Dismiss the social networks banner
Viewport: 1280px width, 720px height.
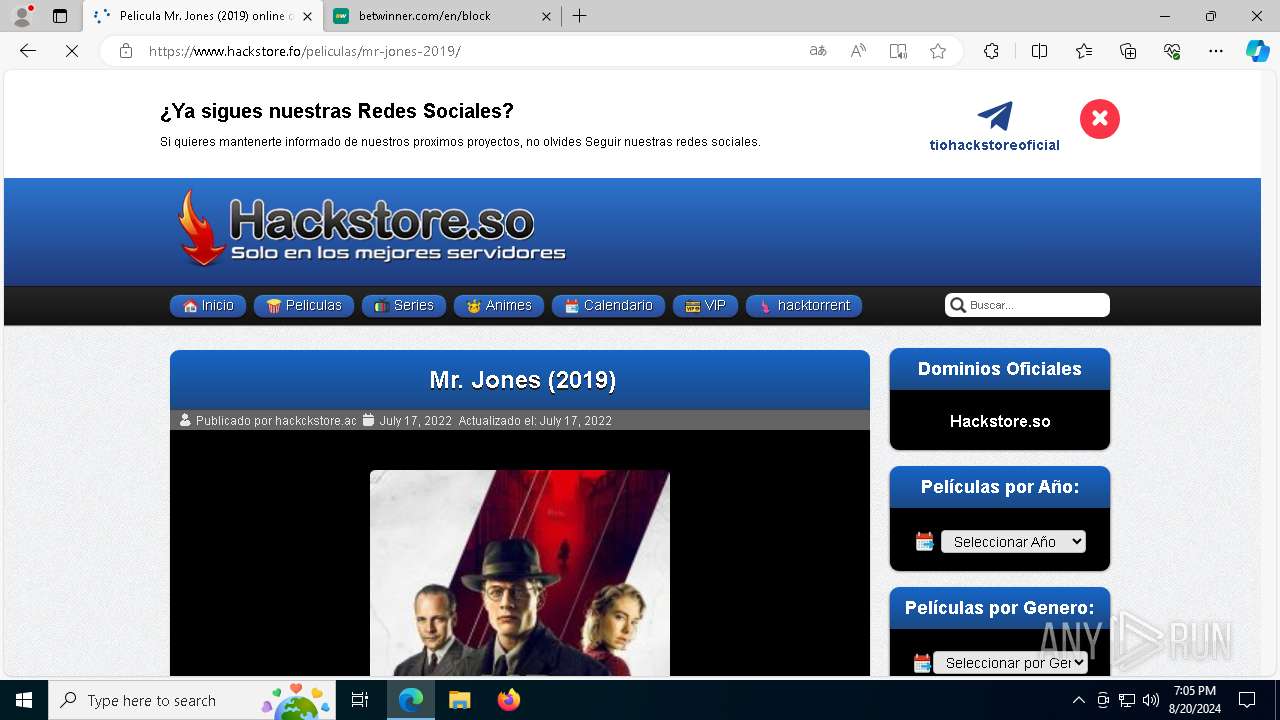(x=1100, y=119)
